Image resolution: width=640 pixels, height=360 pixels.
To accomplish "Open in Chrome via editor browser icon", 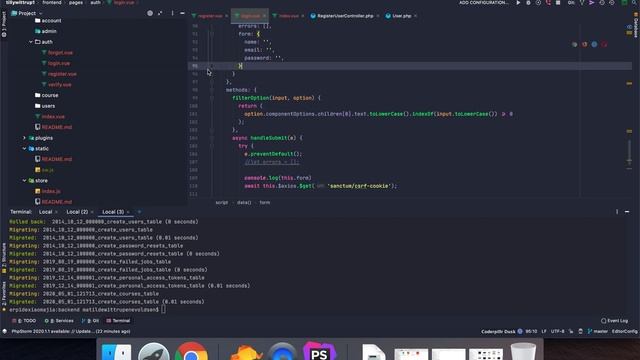I will point(575,44).
